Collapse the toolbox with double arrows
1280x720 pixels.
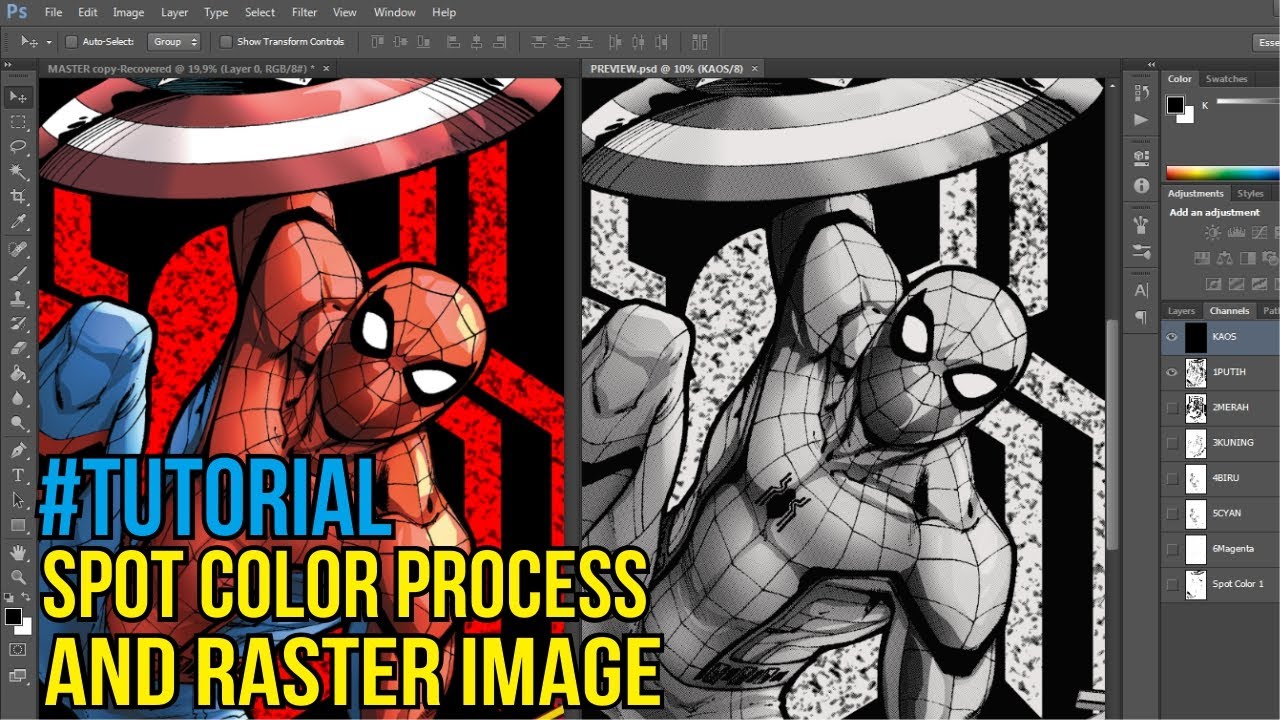click(x=9, y=66)
